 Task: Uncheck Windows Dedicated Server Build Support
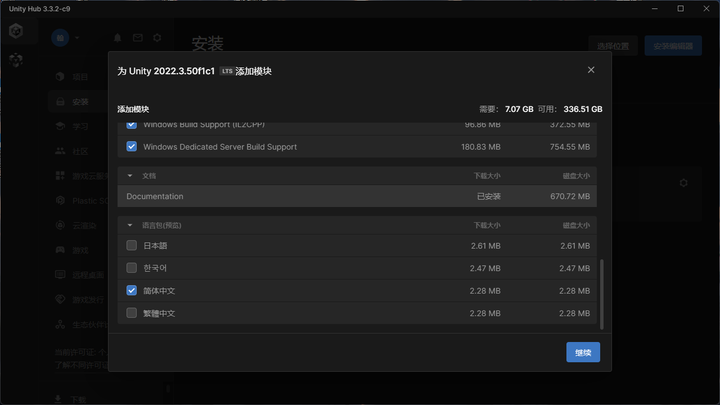click(131, 146)
